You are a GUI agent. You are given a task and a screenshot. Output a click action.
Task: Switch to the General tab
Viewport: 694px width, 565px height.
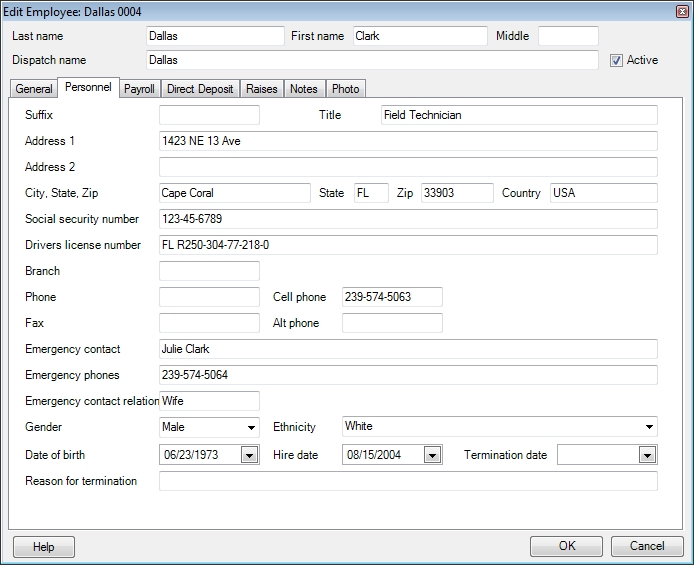pyautogui.click(x=34, y=89)
